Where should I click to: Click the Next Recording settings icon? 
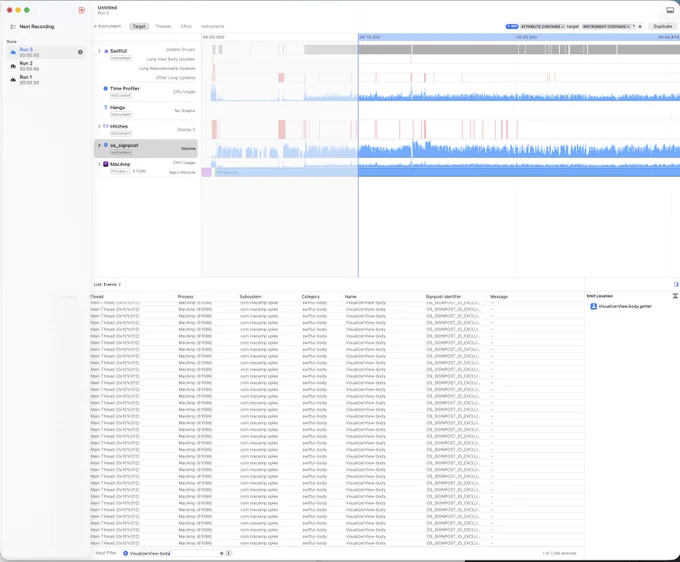[13, 26]
